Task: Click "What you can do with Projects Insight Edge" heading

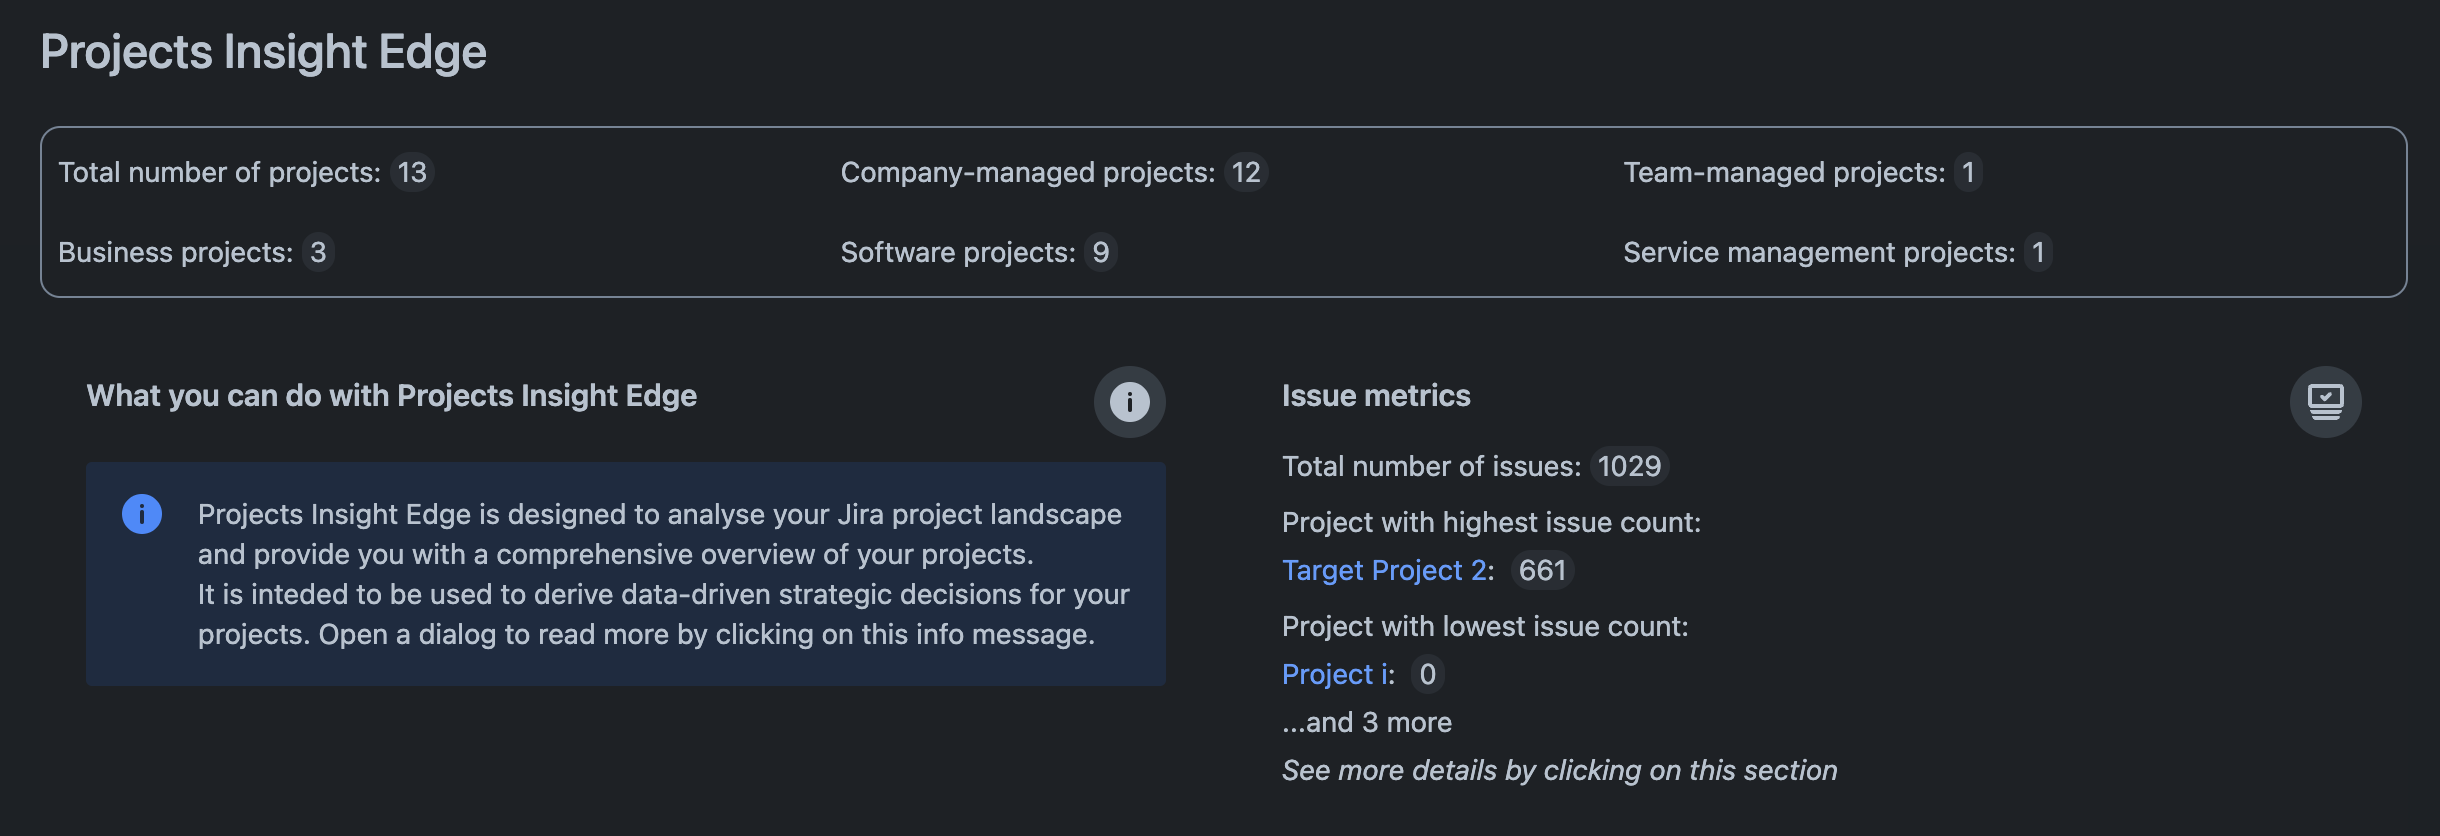Action: click(x=392, y=396)
